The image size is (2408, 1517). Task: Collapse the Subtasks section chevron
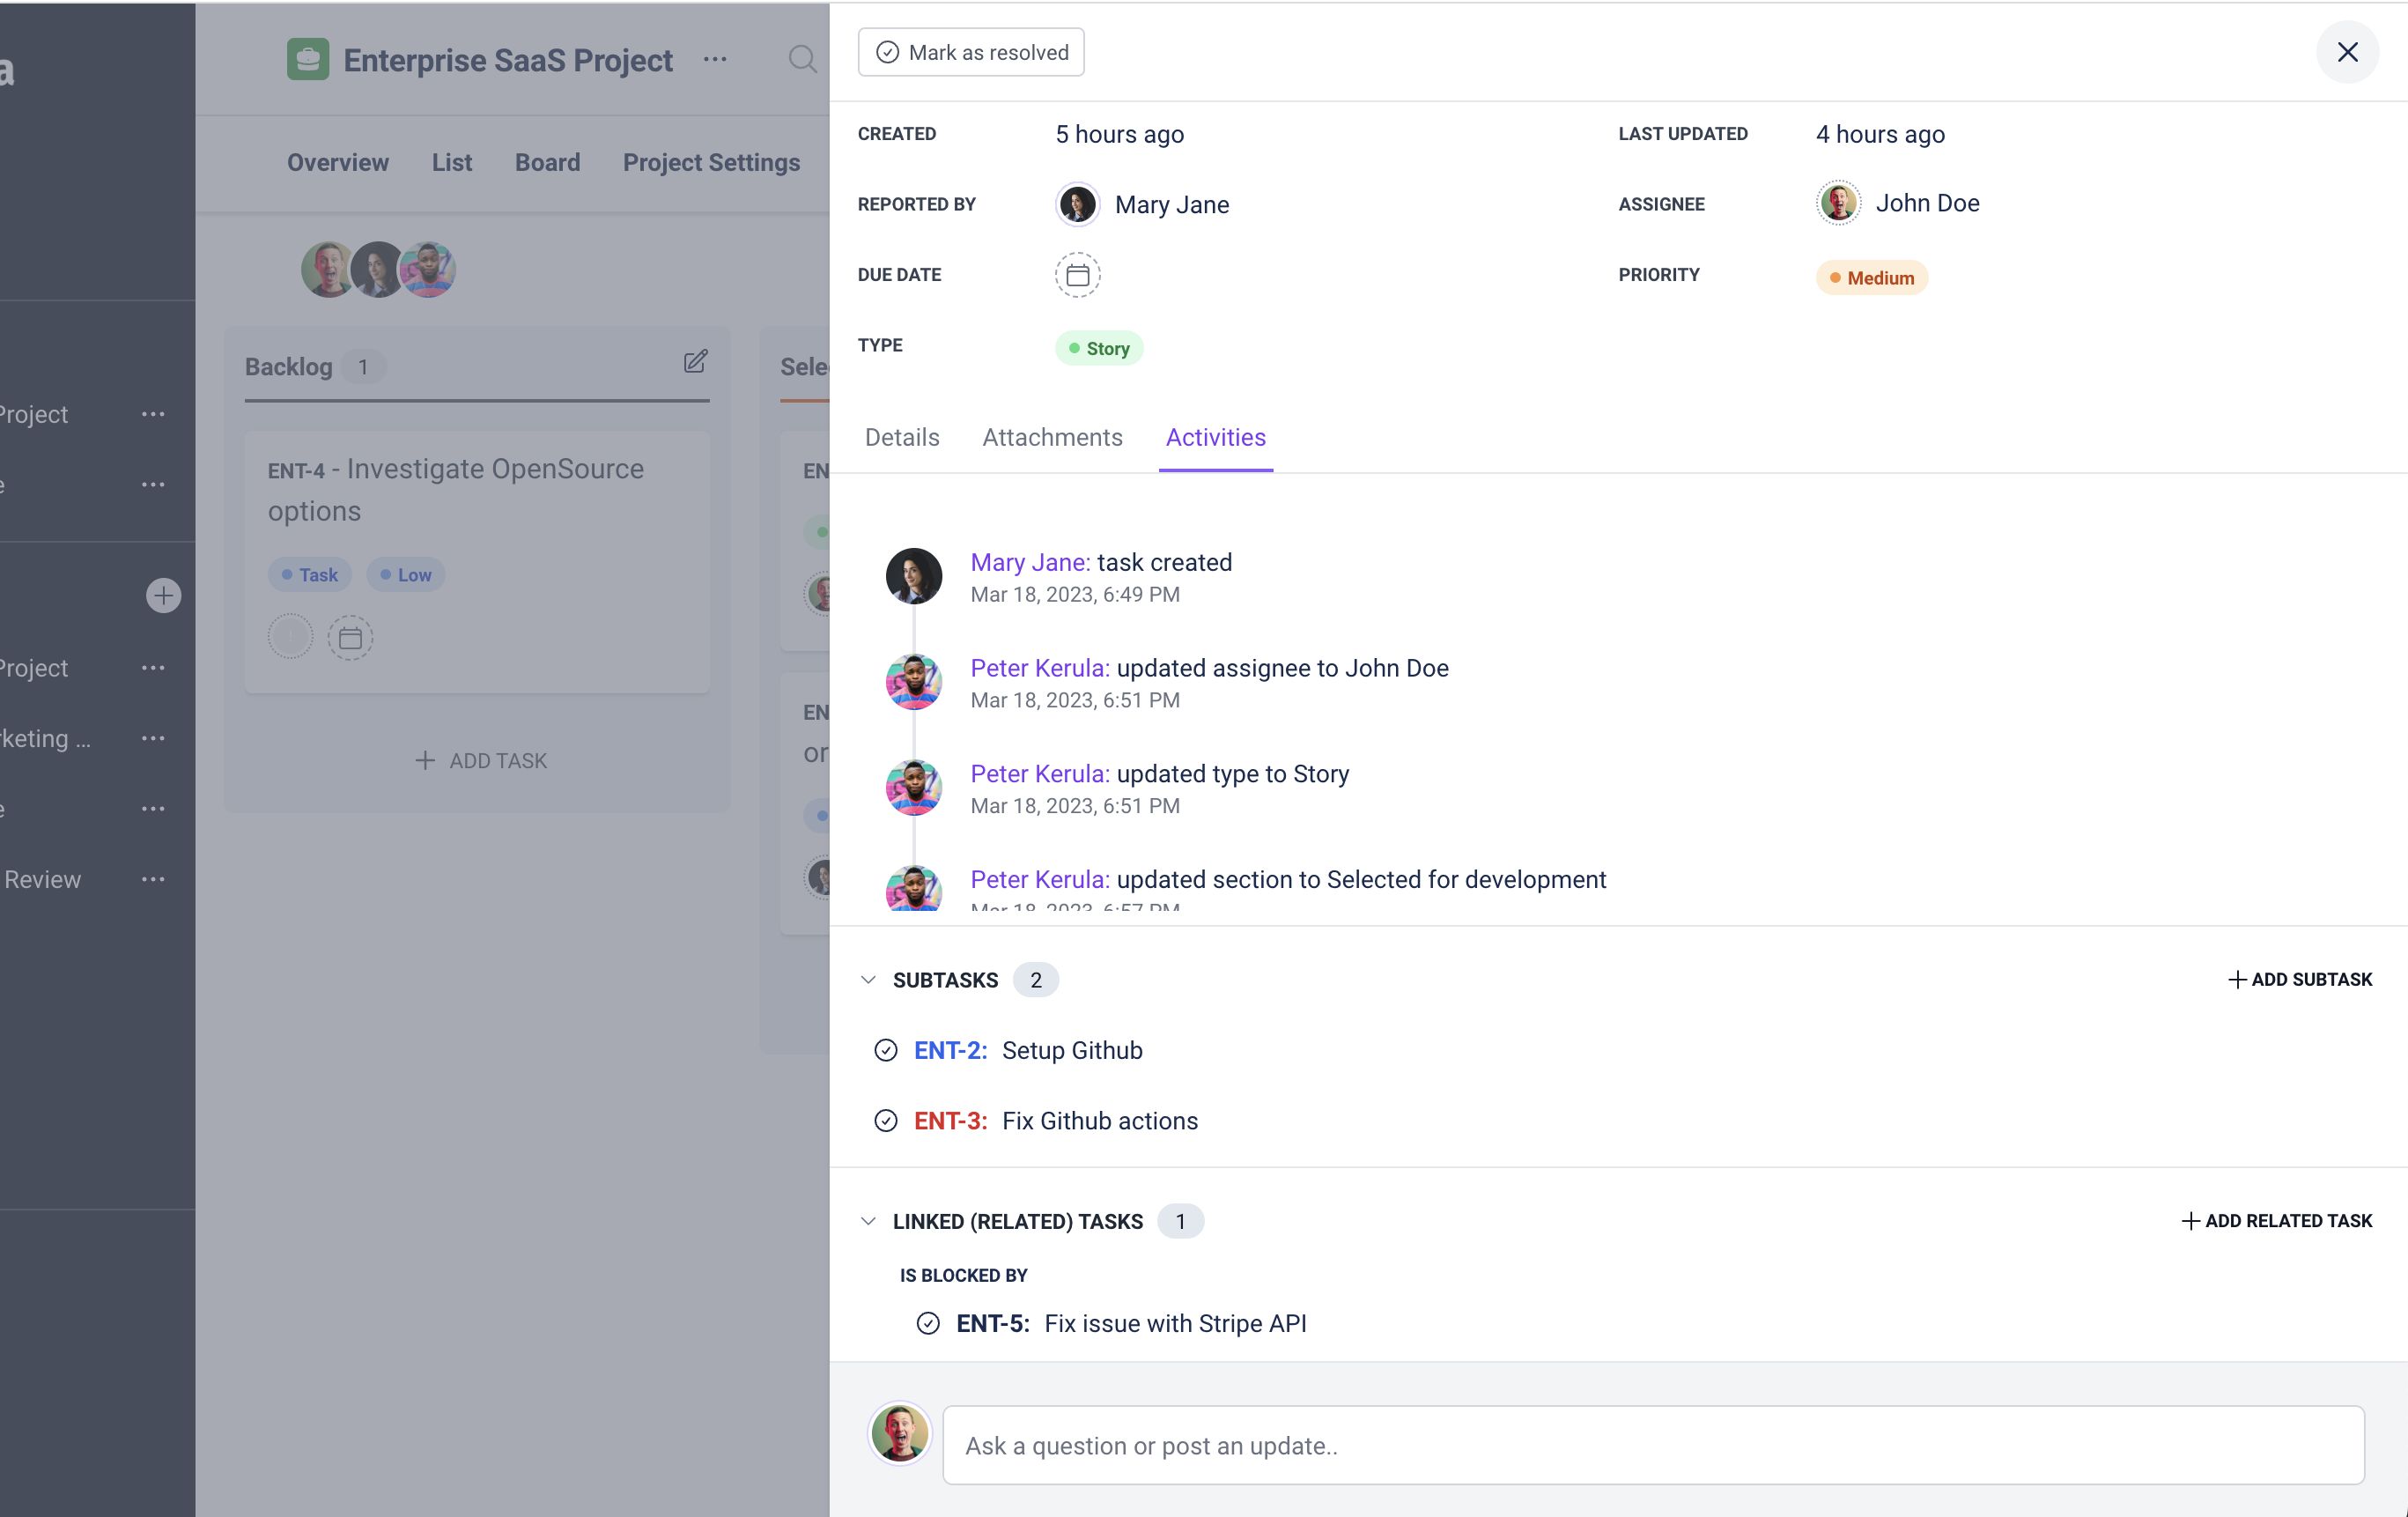tap(868, 980)
